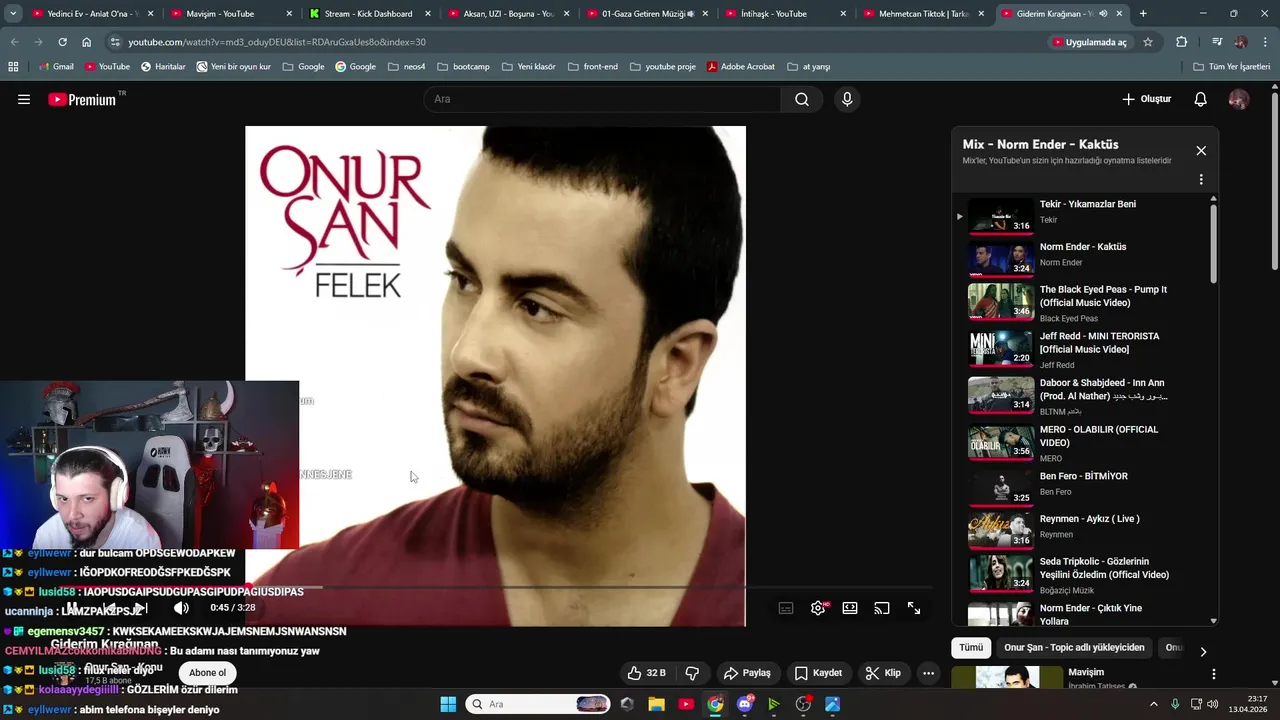Enter fullscreen in the video player

914,608
